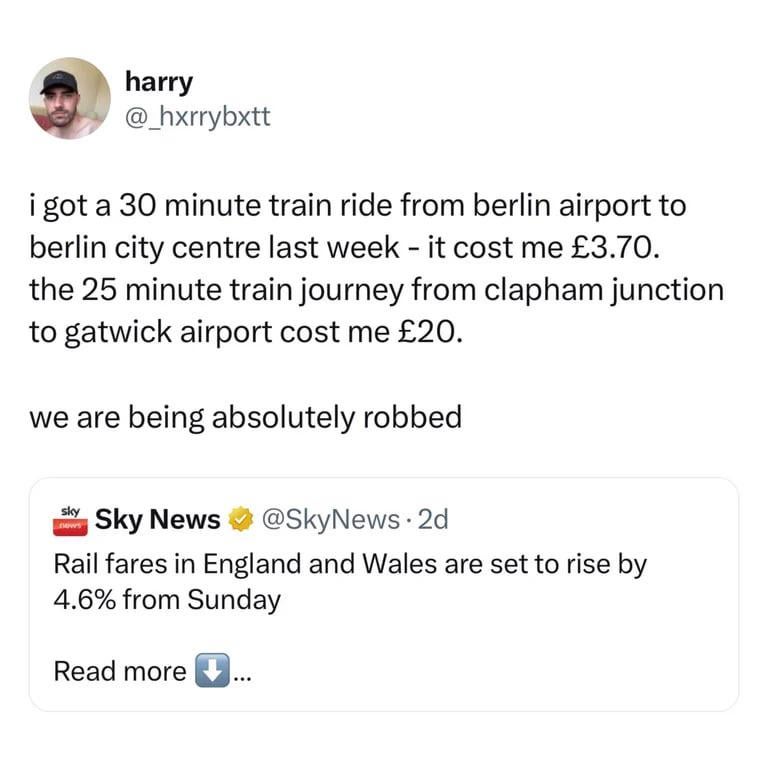Click the display name "harry"
The width and height of the screenshot is (768, 768).
click(157, 82)
